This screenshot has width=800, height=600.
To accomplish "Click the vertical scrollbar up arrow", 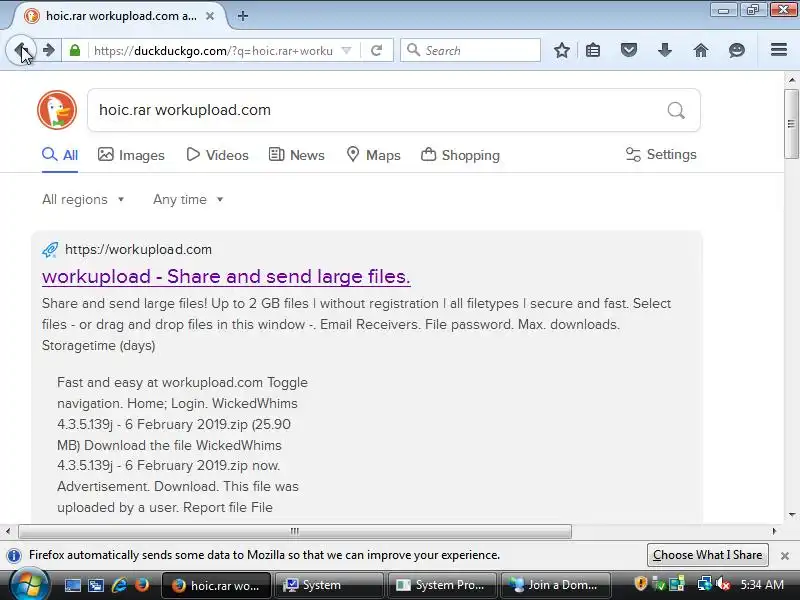I will click(x=792, y=80).
